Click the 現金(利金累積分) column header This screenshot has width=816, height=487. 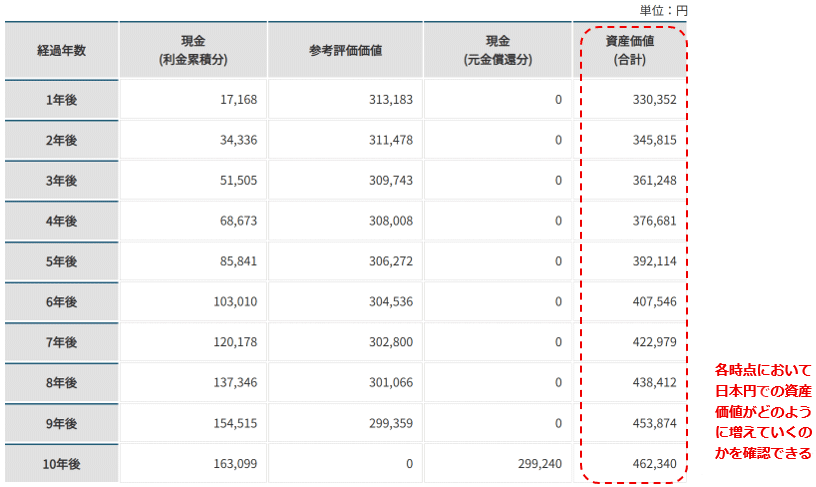(x=193, y=50)
